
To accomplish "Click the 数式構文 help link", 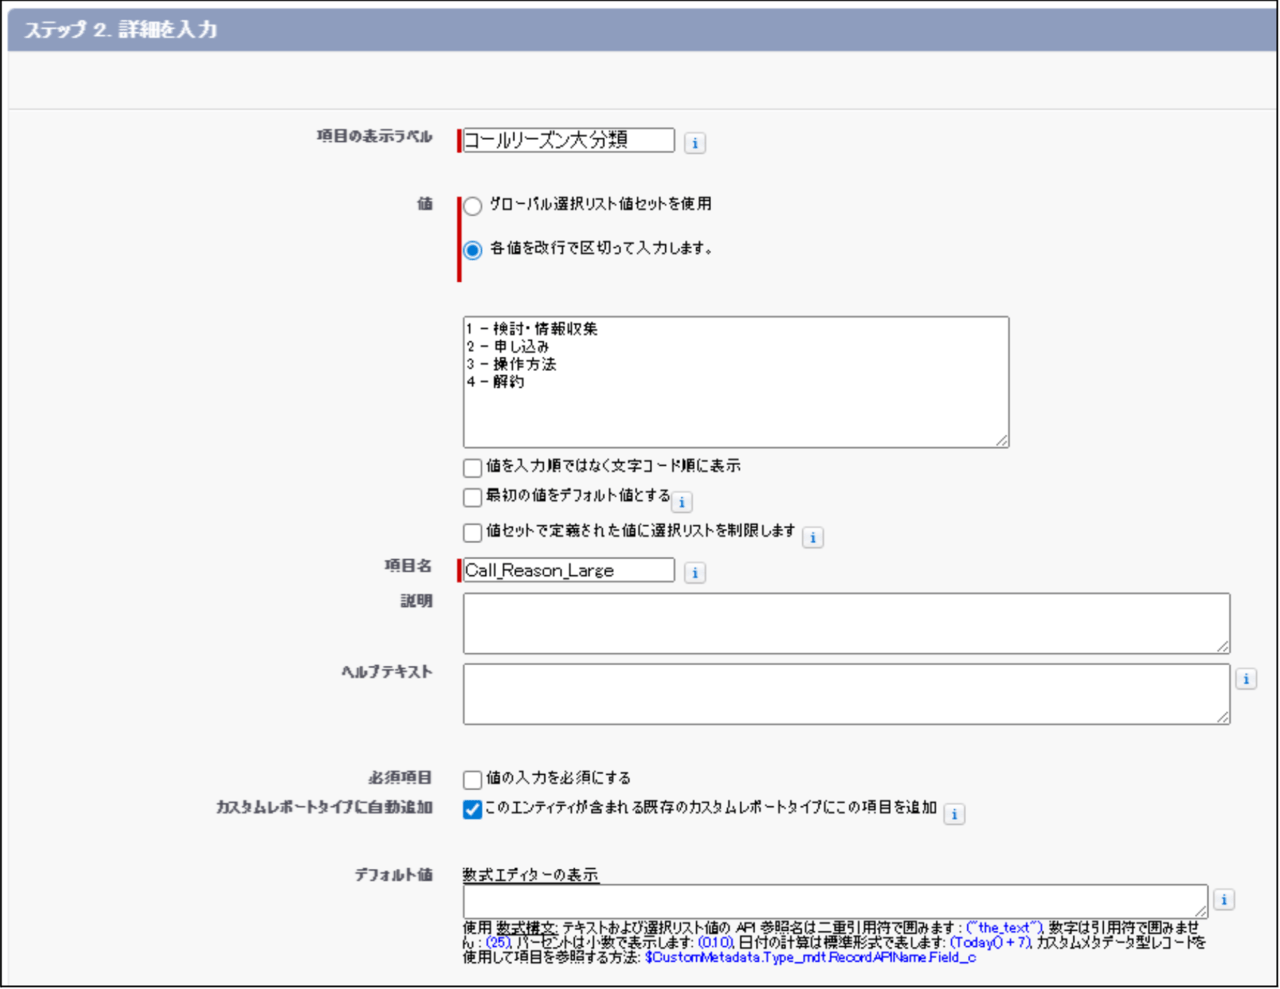I will click(526, 928).
